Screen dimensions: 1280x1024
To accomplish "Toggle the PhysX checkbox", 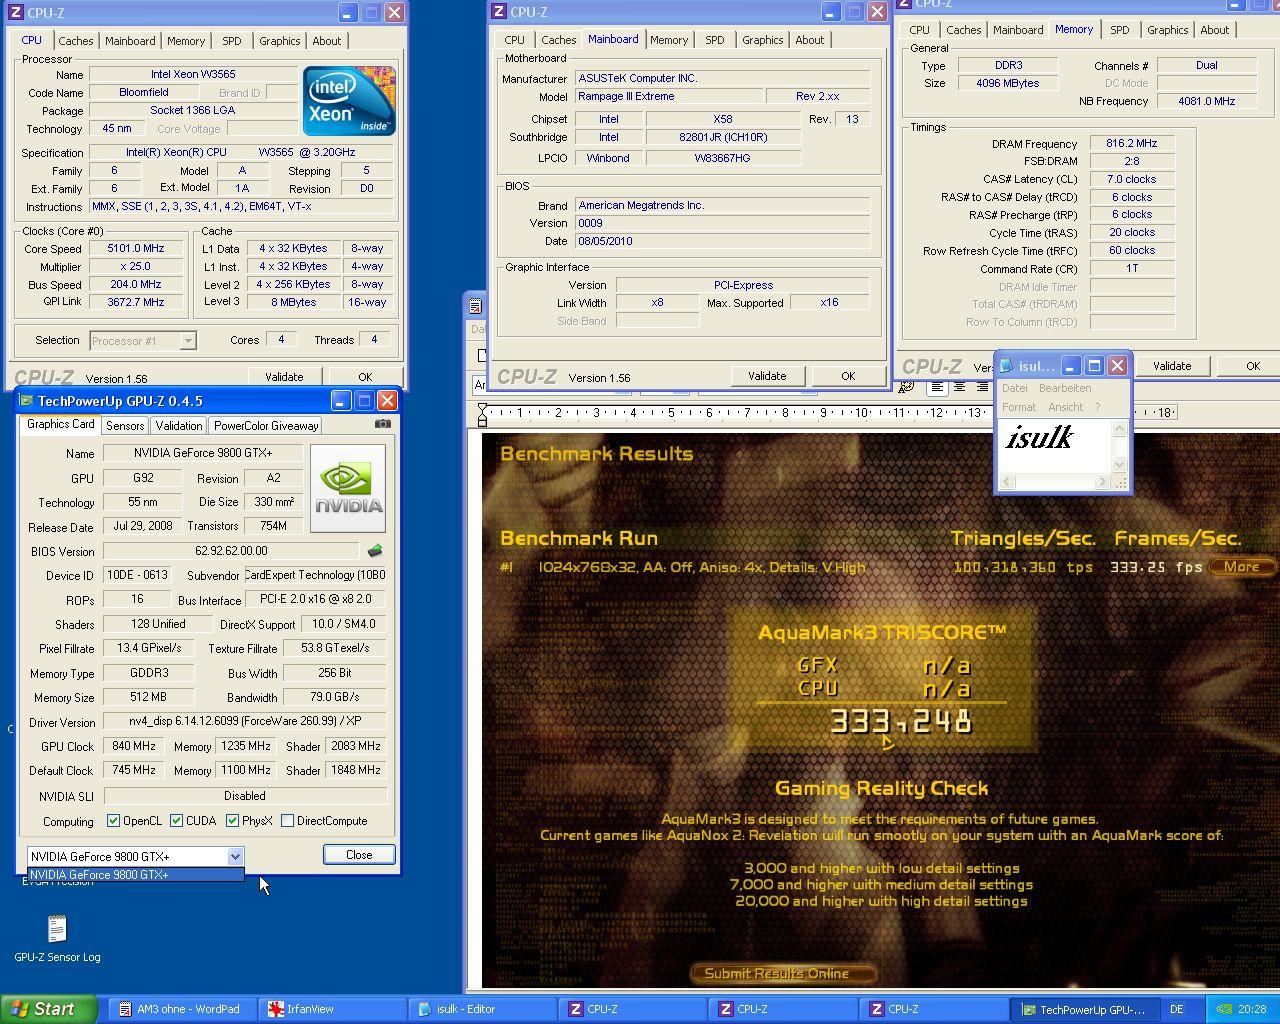I will [x=232, y=821].
